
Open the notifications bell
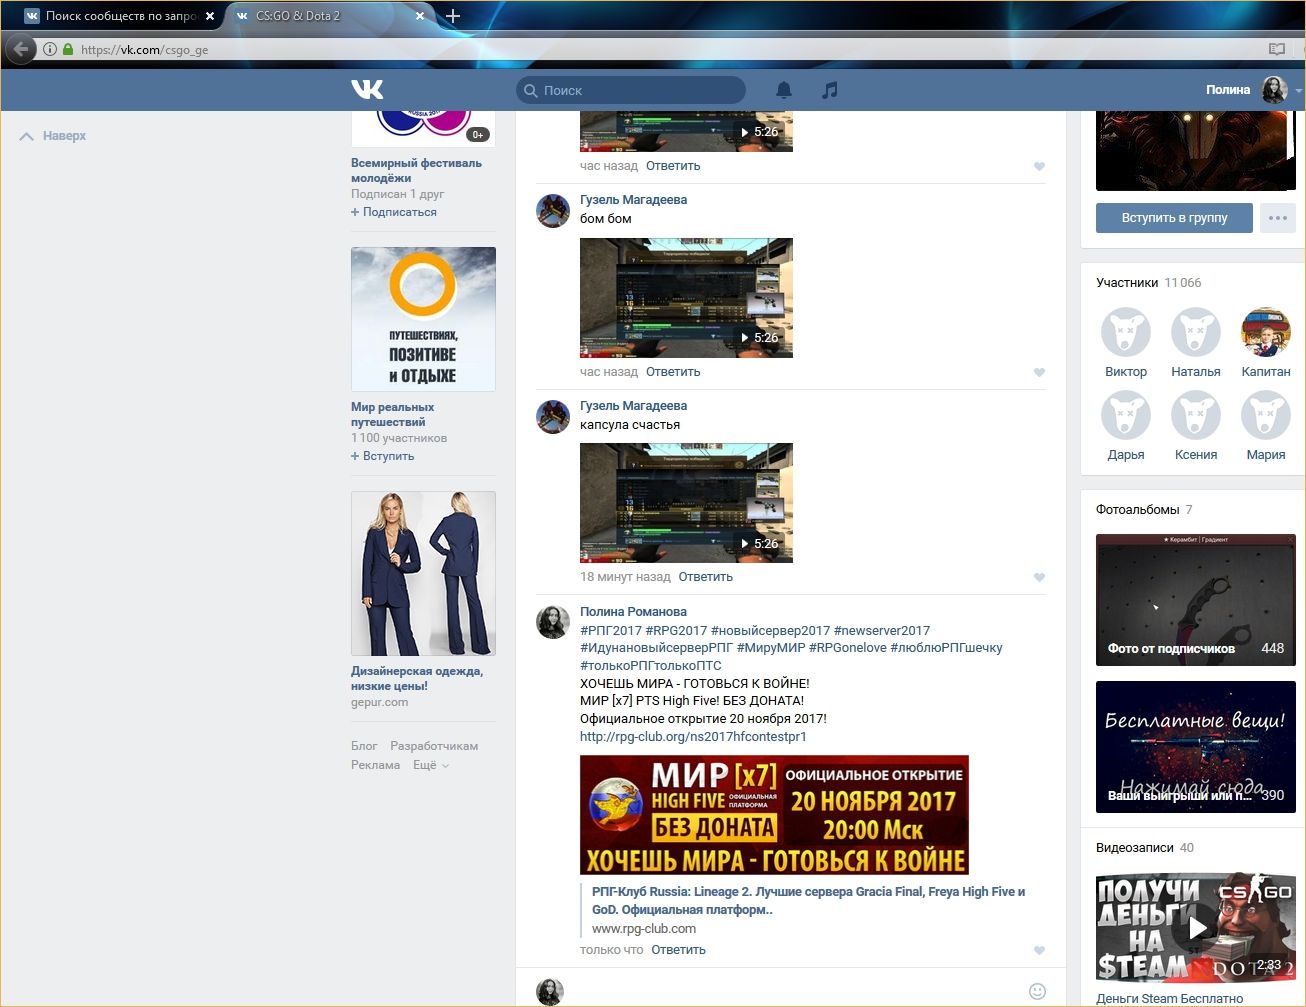coord(784,90)
